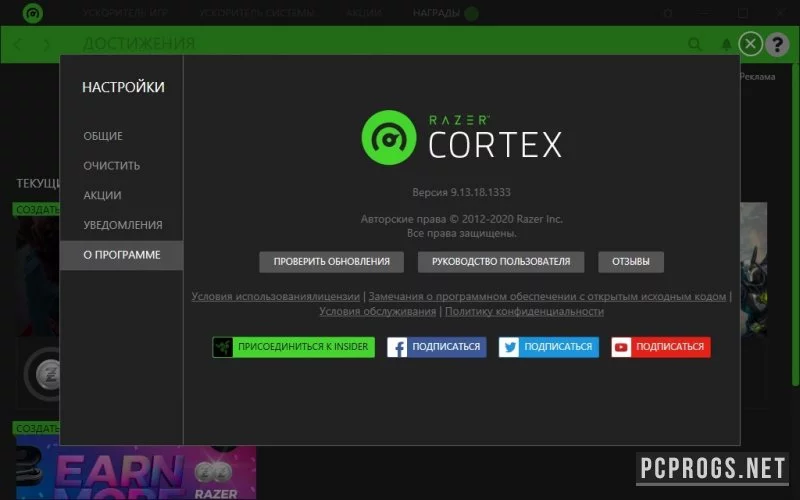Open the Условия обслуживания link
The image size is (800, 500).
378,311
